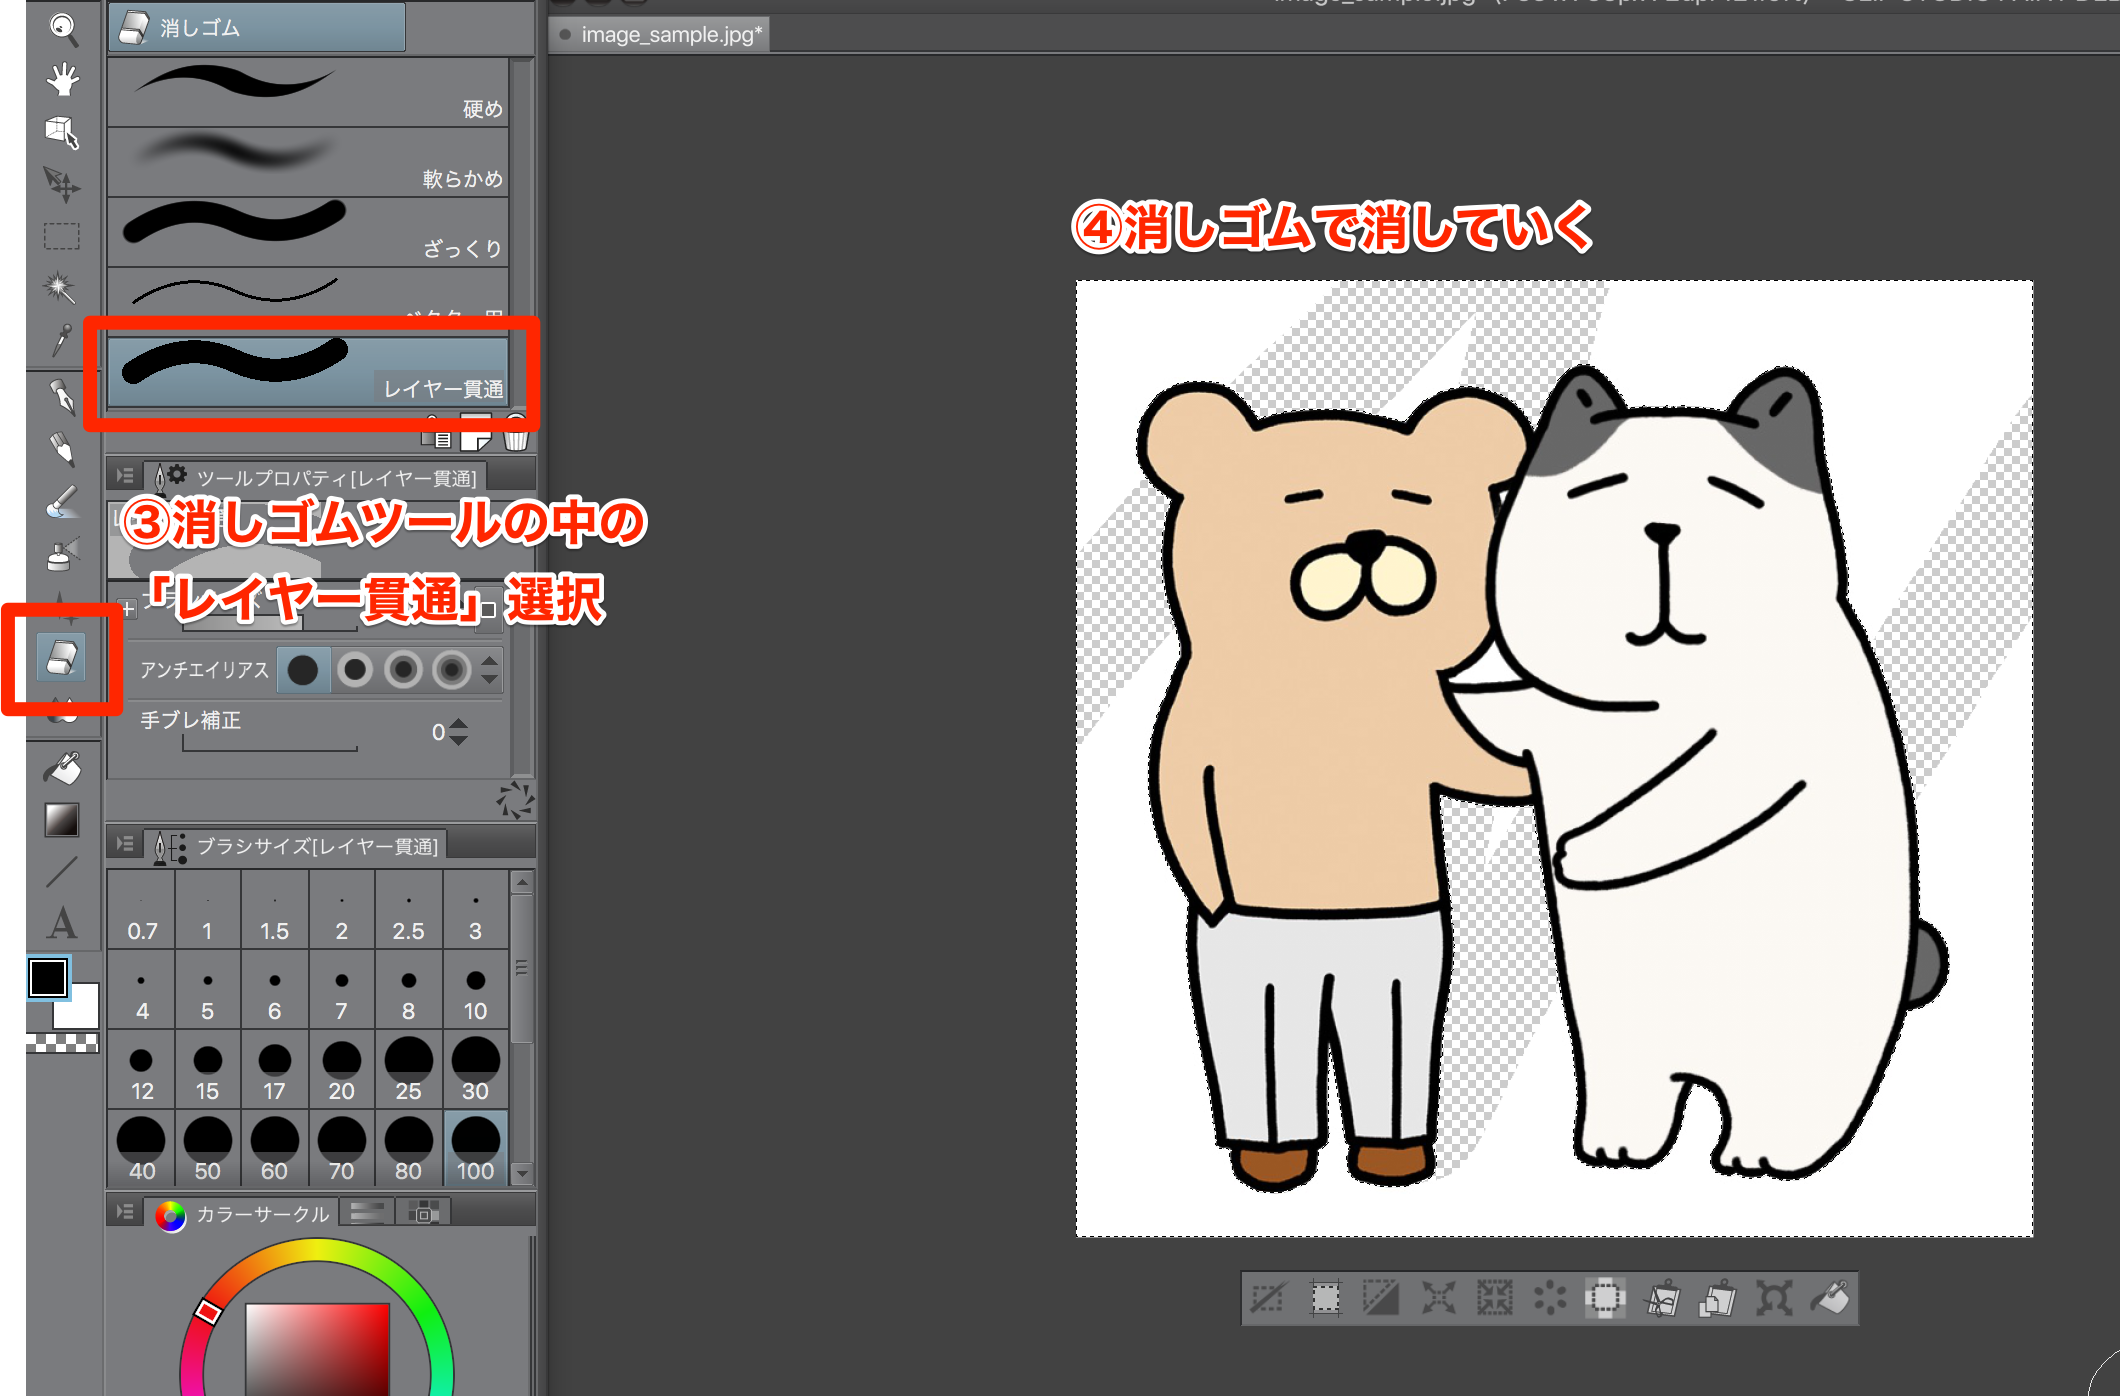The width and height of the screenshot is (2120, 1396).
Task: Click Expand selected area in launcher
Action: point(1438,1298)
